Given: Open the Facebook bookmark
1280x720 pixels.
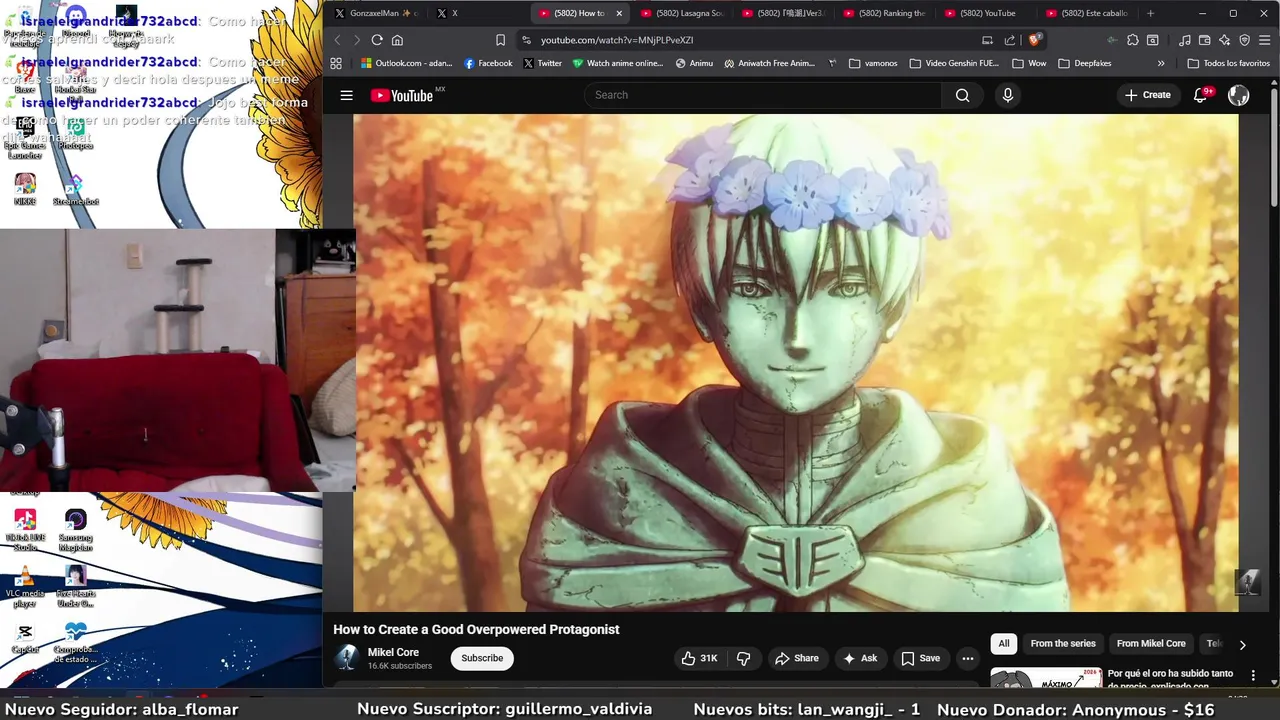Looking at the screenshot, I should 488,63.
